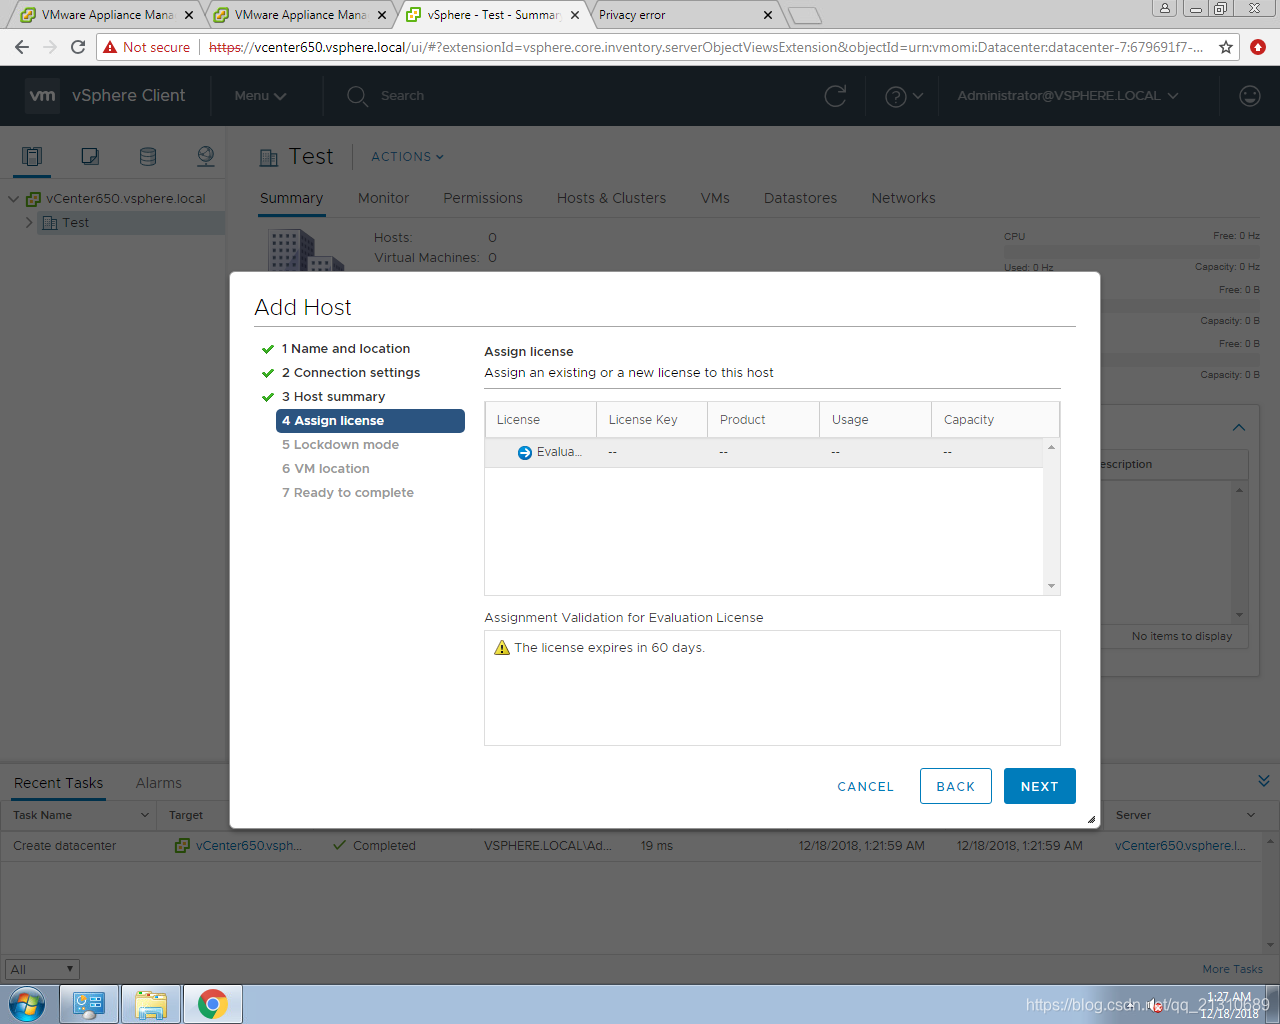The height and width of the screenshot is (1024, 1280).
Task: Click the vm logo in header
Action: [42, 95]
